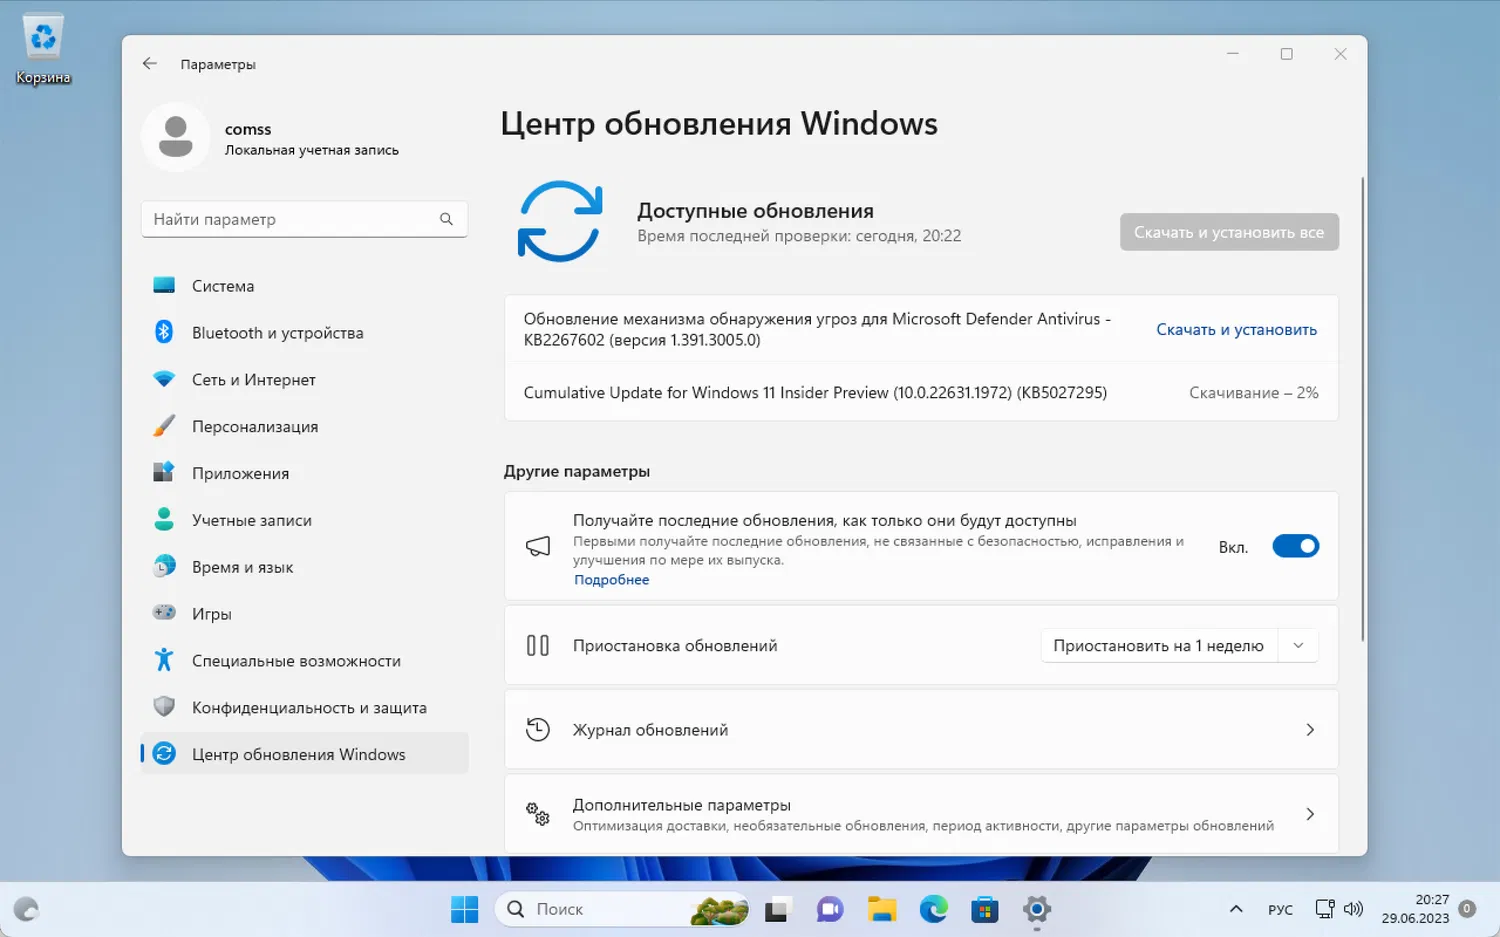Click the Defender KB2267602 update description
This screenshot has height=937, width=1500.
point(817,329)
